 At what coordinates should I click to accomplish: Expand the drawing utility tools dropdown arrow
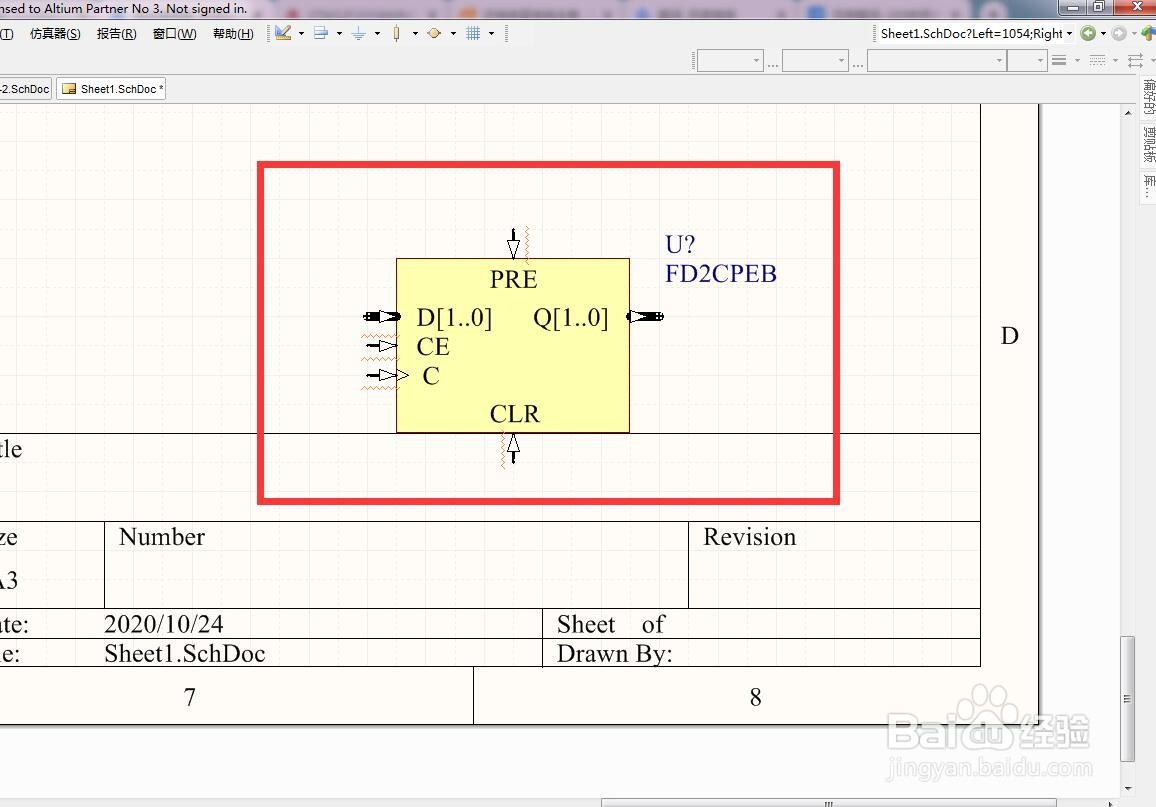coord(302,33)
